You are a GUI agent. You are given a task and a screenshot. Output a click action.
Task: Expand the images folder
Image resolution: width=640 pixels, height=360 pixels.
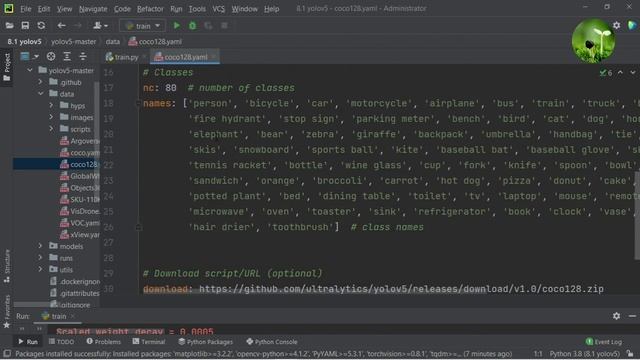pos(51,117)
